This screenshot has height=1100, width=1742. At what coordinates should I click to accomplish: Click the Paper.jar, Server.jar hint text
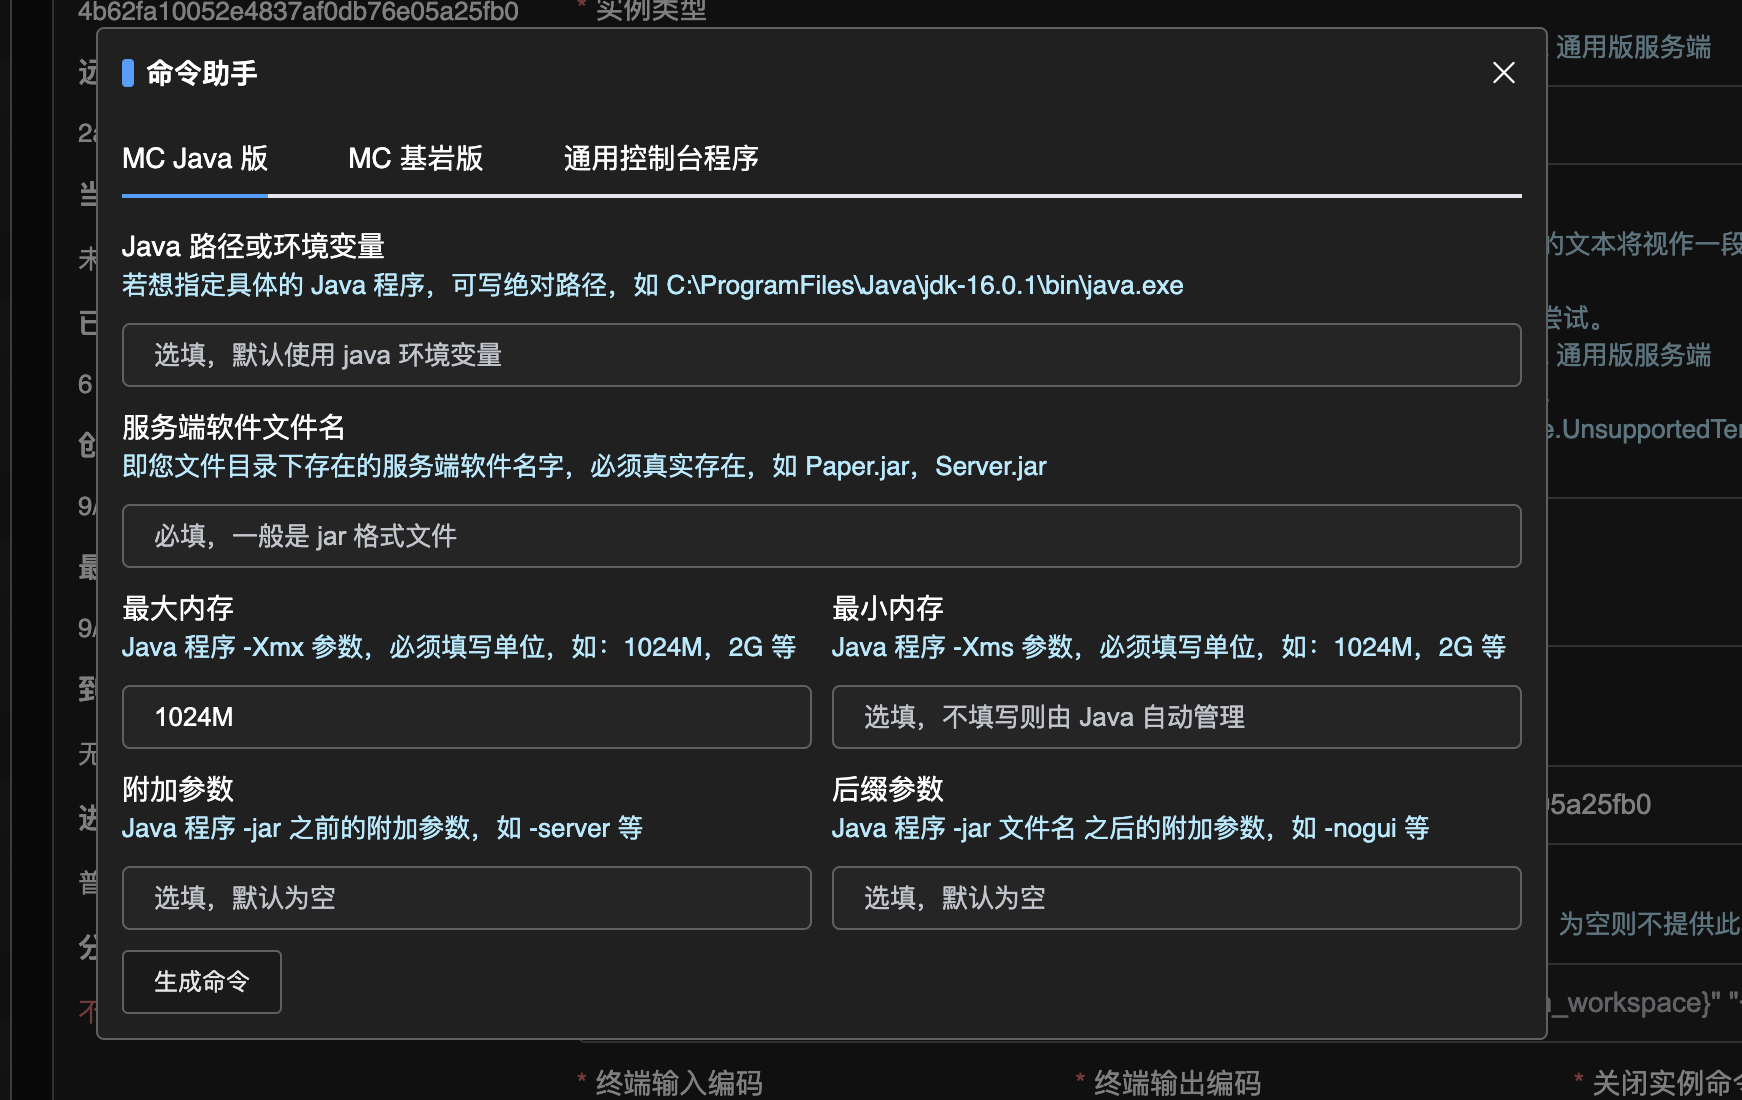coord(584,467)
